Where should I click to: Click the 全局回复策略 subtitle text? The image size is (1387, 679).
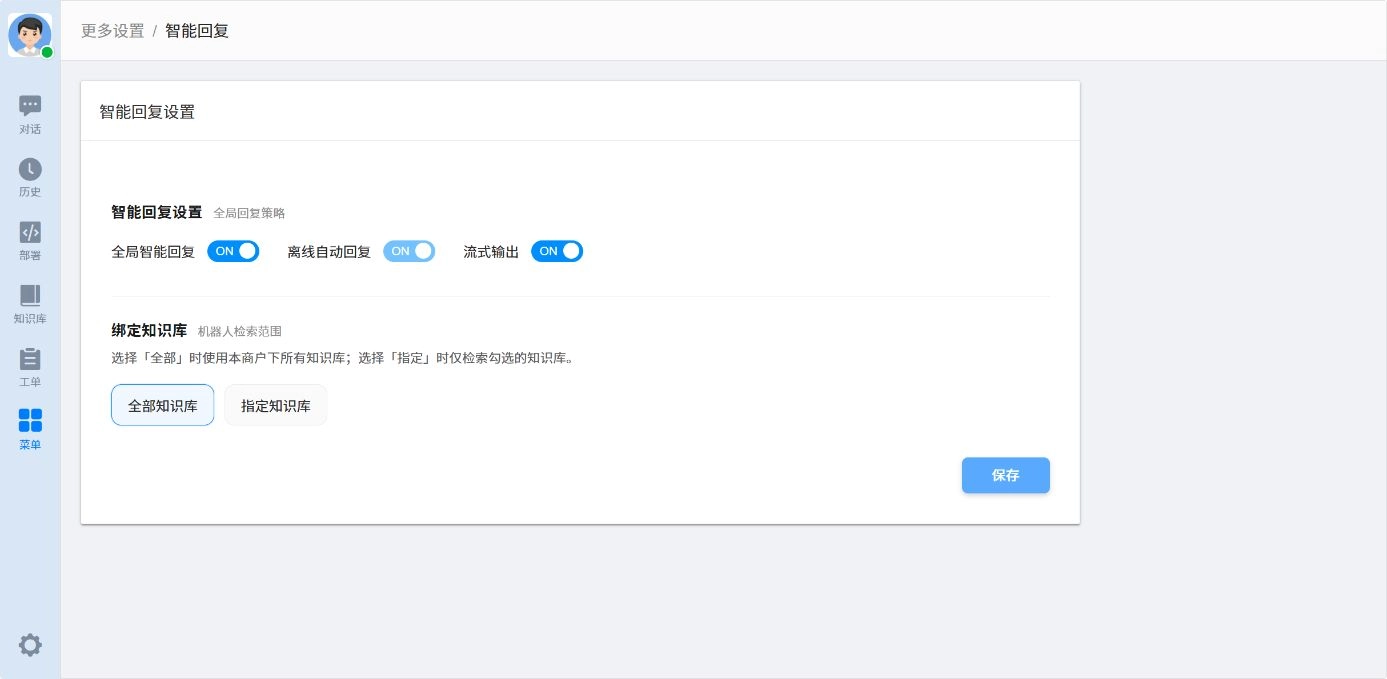tap(249, 213)
